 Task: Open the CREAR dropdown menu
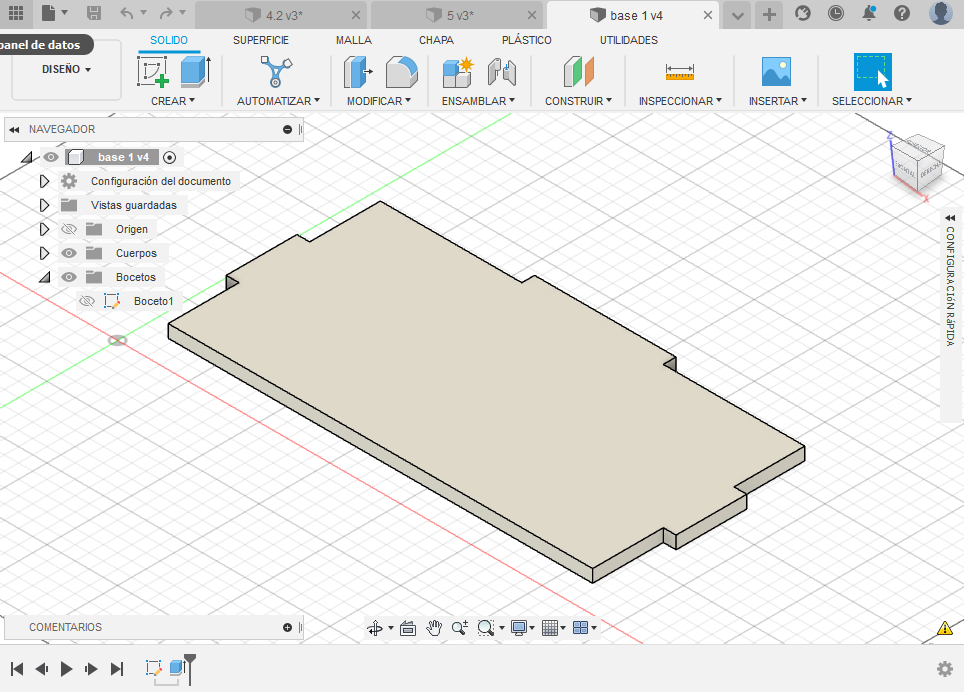pyautogui.click(x=173, y=101)
